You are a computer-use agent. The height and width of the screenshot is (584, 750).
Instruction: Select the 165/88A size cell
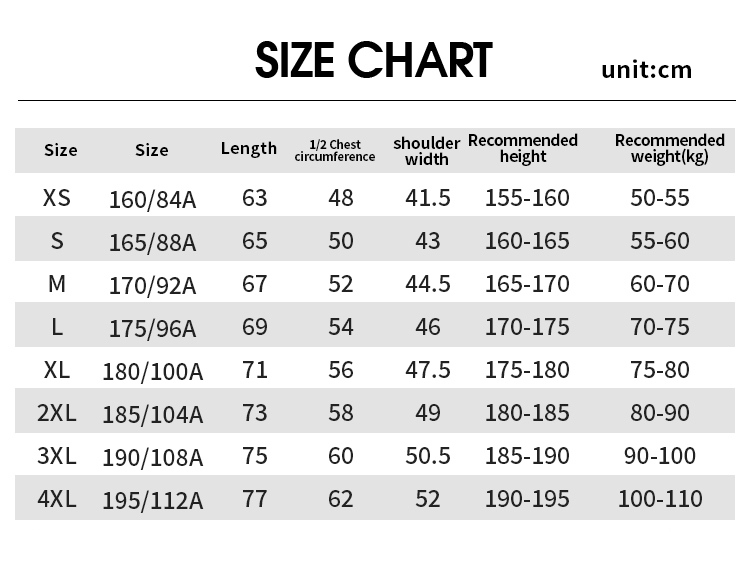pos(153,242)
